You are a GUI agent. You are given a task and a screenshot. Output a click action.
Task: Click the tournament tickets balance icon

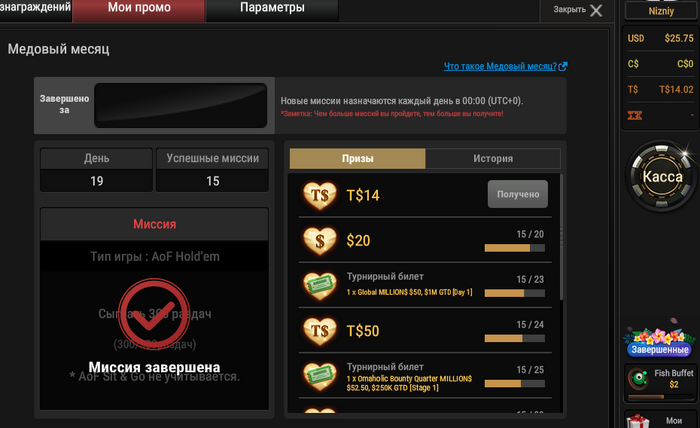[634, 116]
